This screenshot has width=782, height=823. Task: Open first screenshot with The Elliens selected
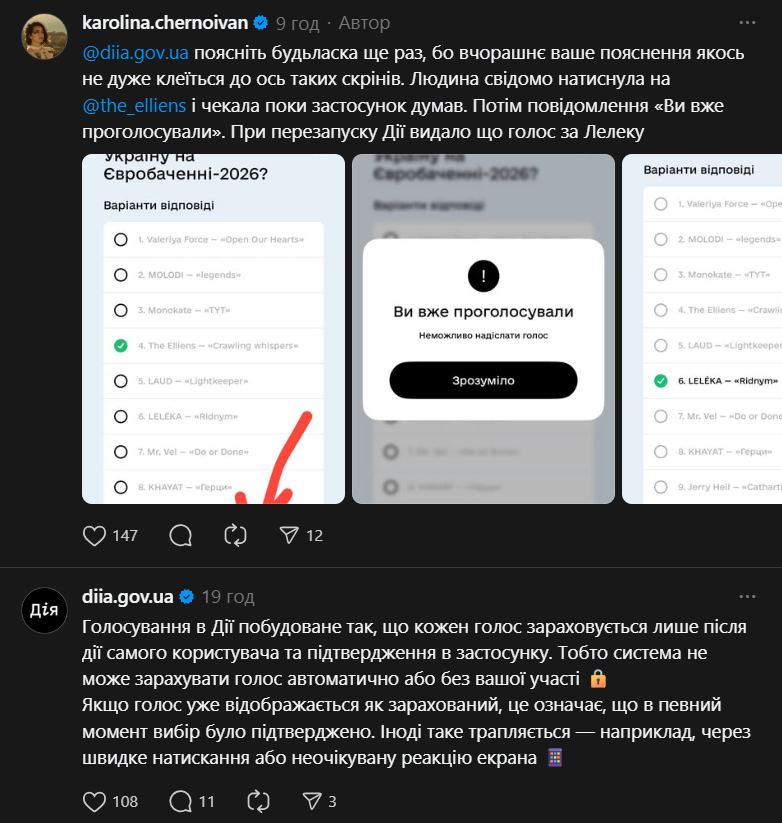214,329
